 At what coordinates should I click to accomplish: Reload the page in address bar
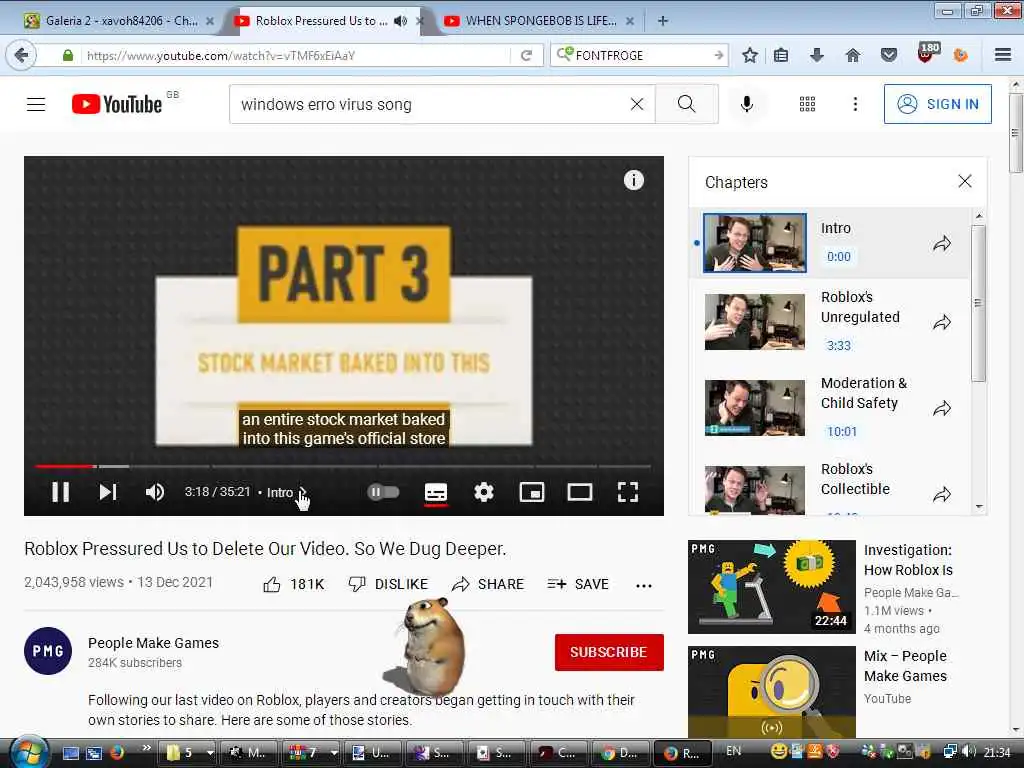tap(526, 56)
